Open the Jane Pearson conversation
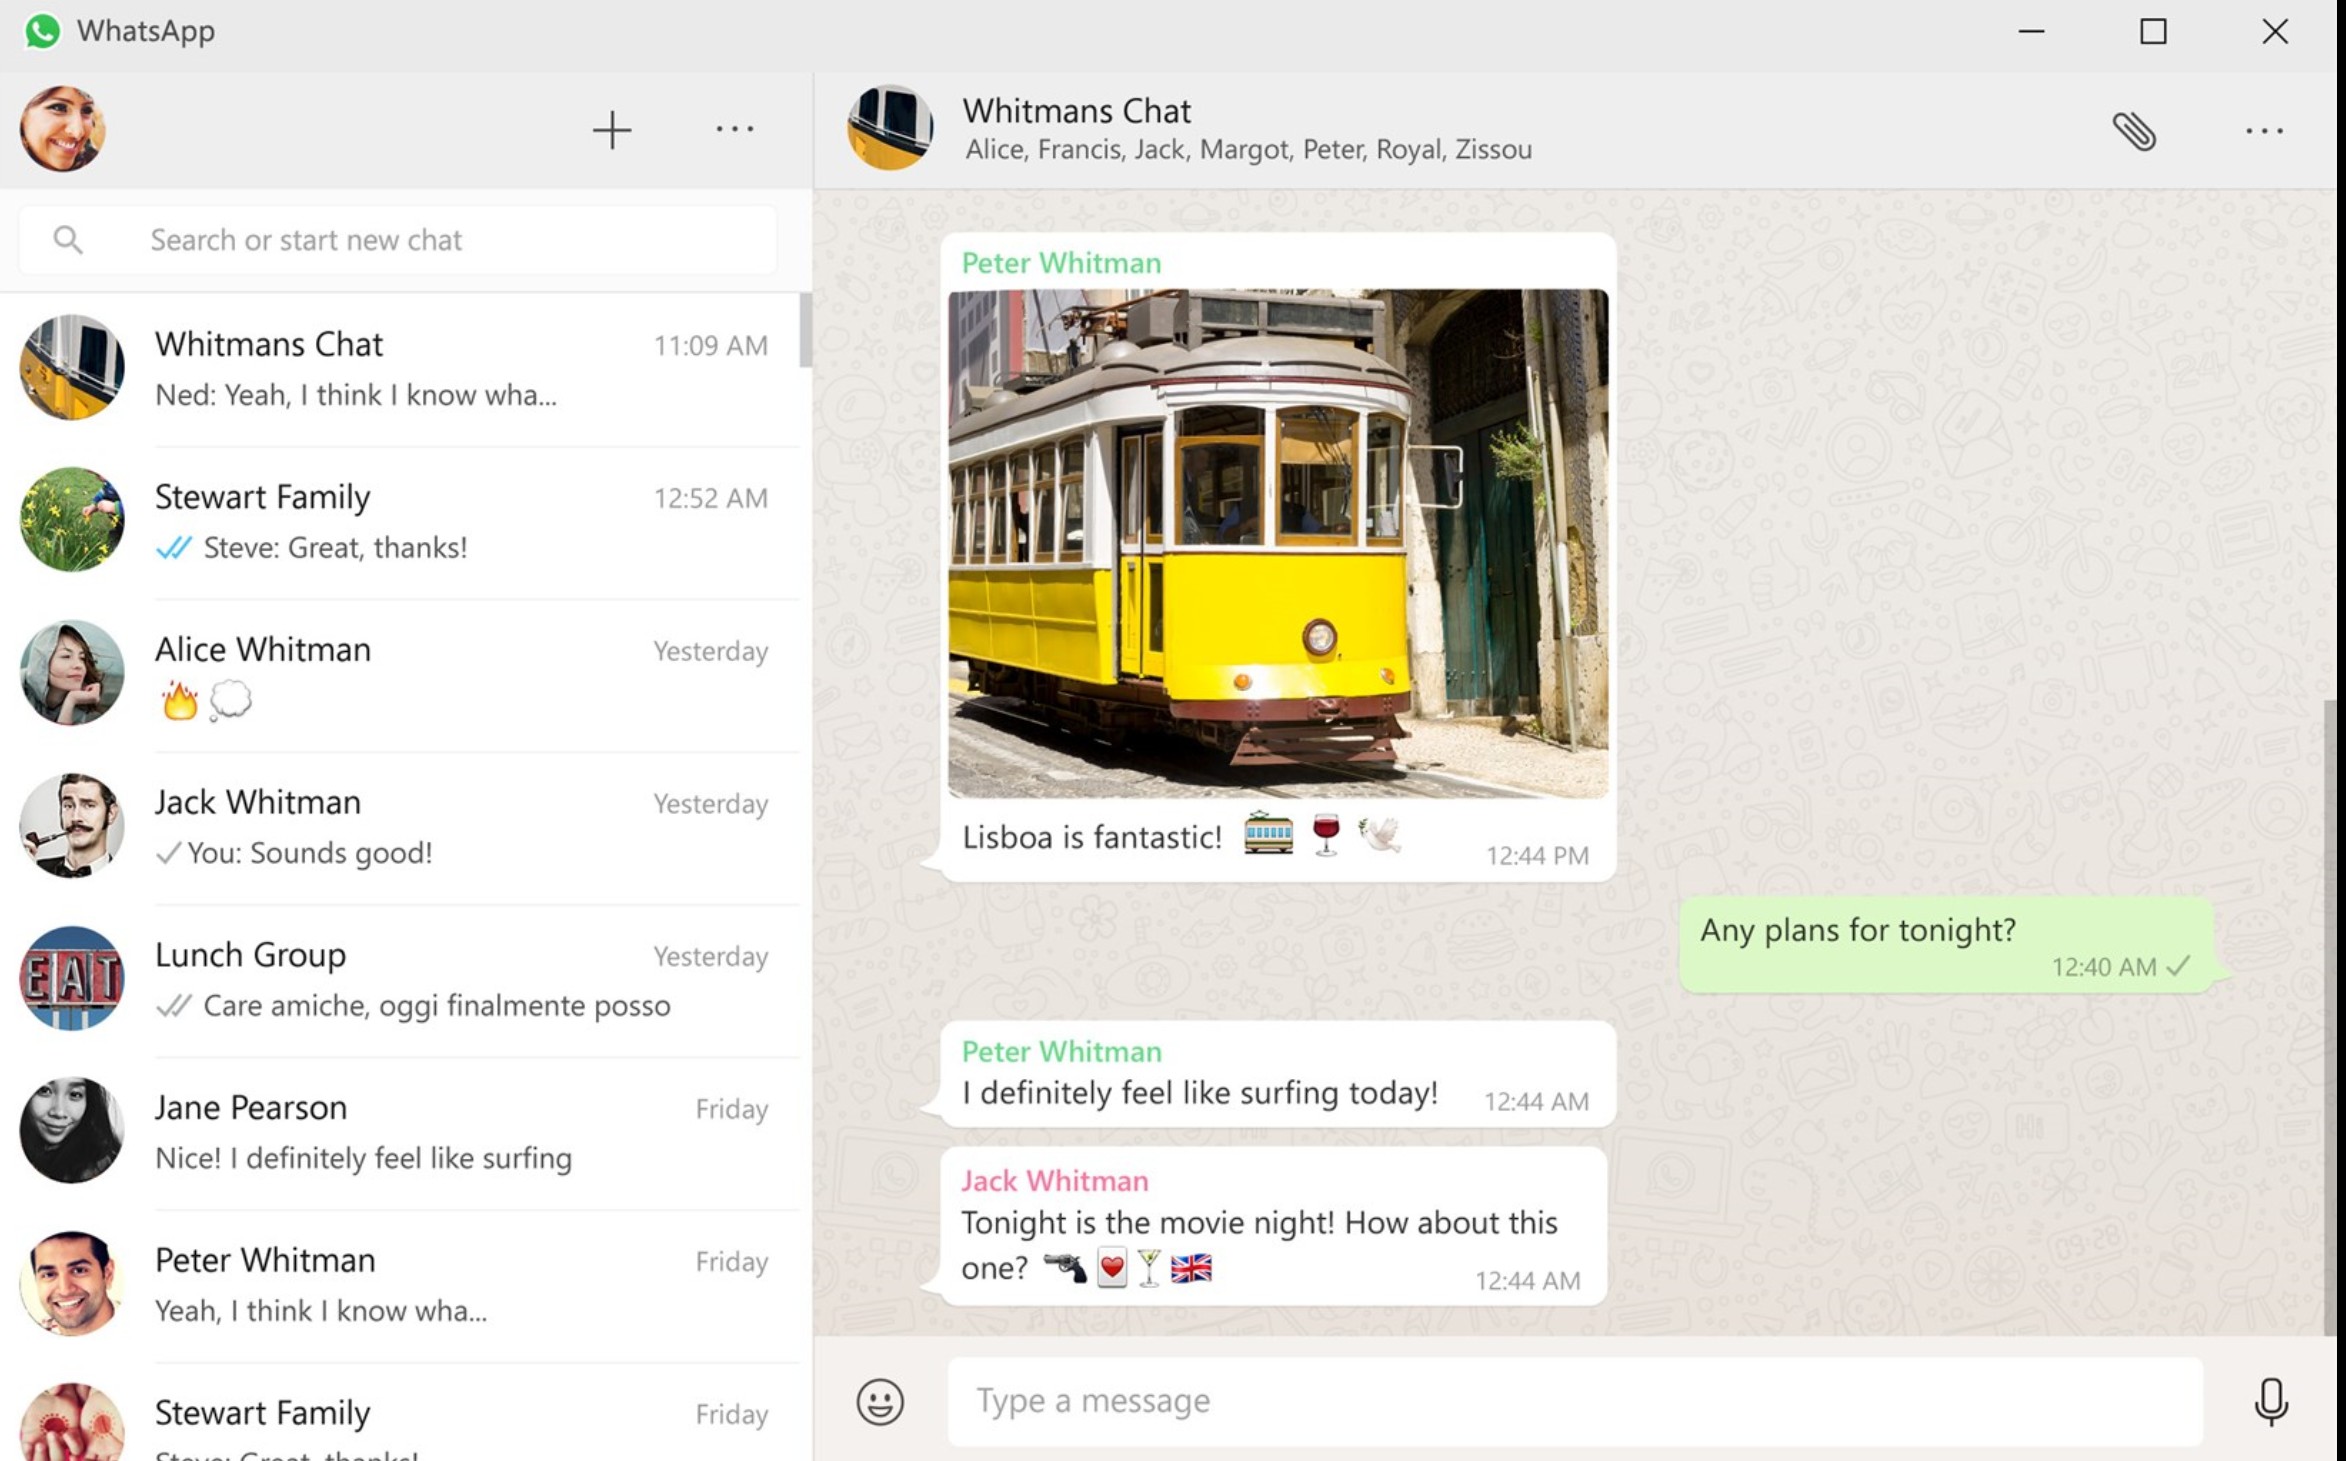The image size is (2346, 1461). (400, 1133)
